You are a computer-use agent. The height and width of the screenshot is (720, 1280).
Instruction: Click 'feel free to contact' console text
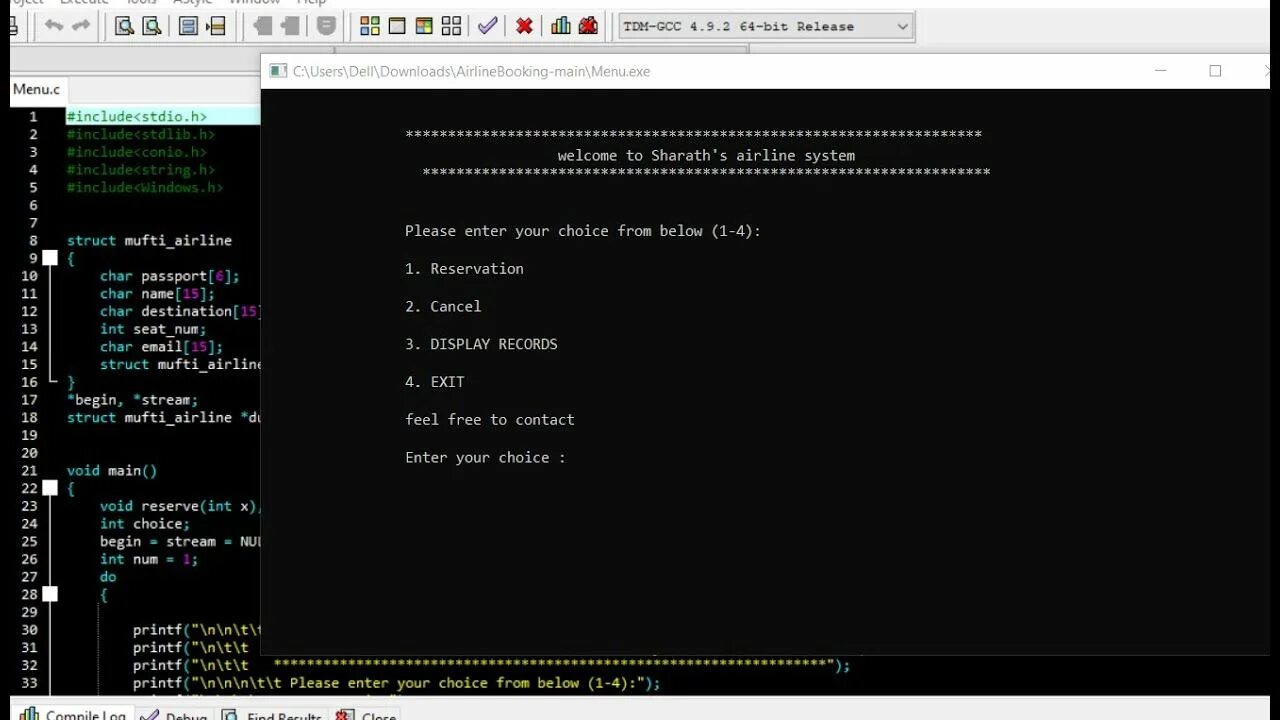click(x=490, y=420)
